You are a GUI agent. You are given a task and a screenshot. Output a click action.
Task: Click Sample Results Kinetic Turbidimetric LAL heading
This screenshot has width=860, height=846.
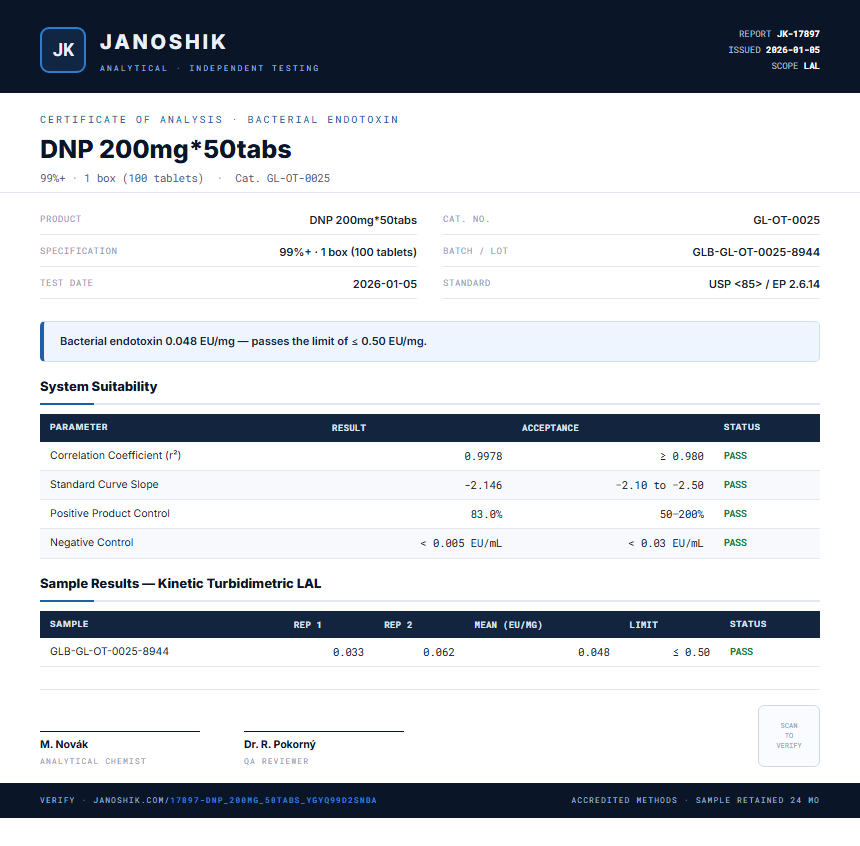(x=180, y=583)
